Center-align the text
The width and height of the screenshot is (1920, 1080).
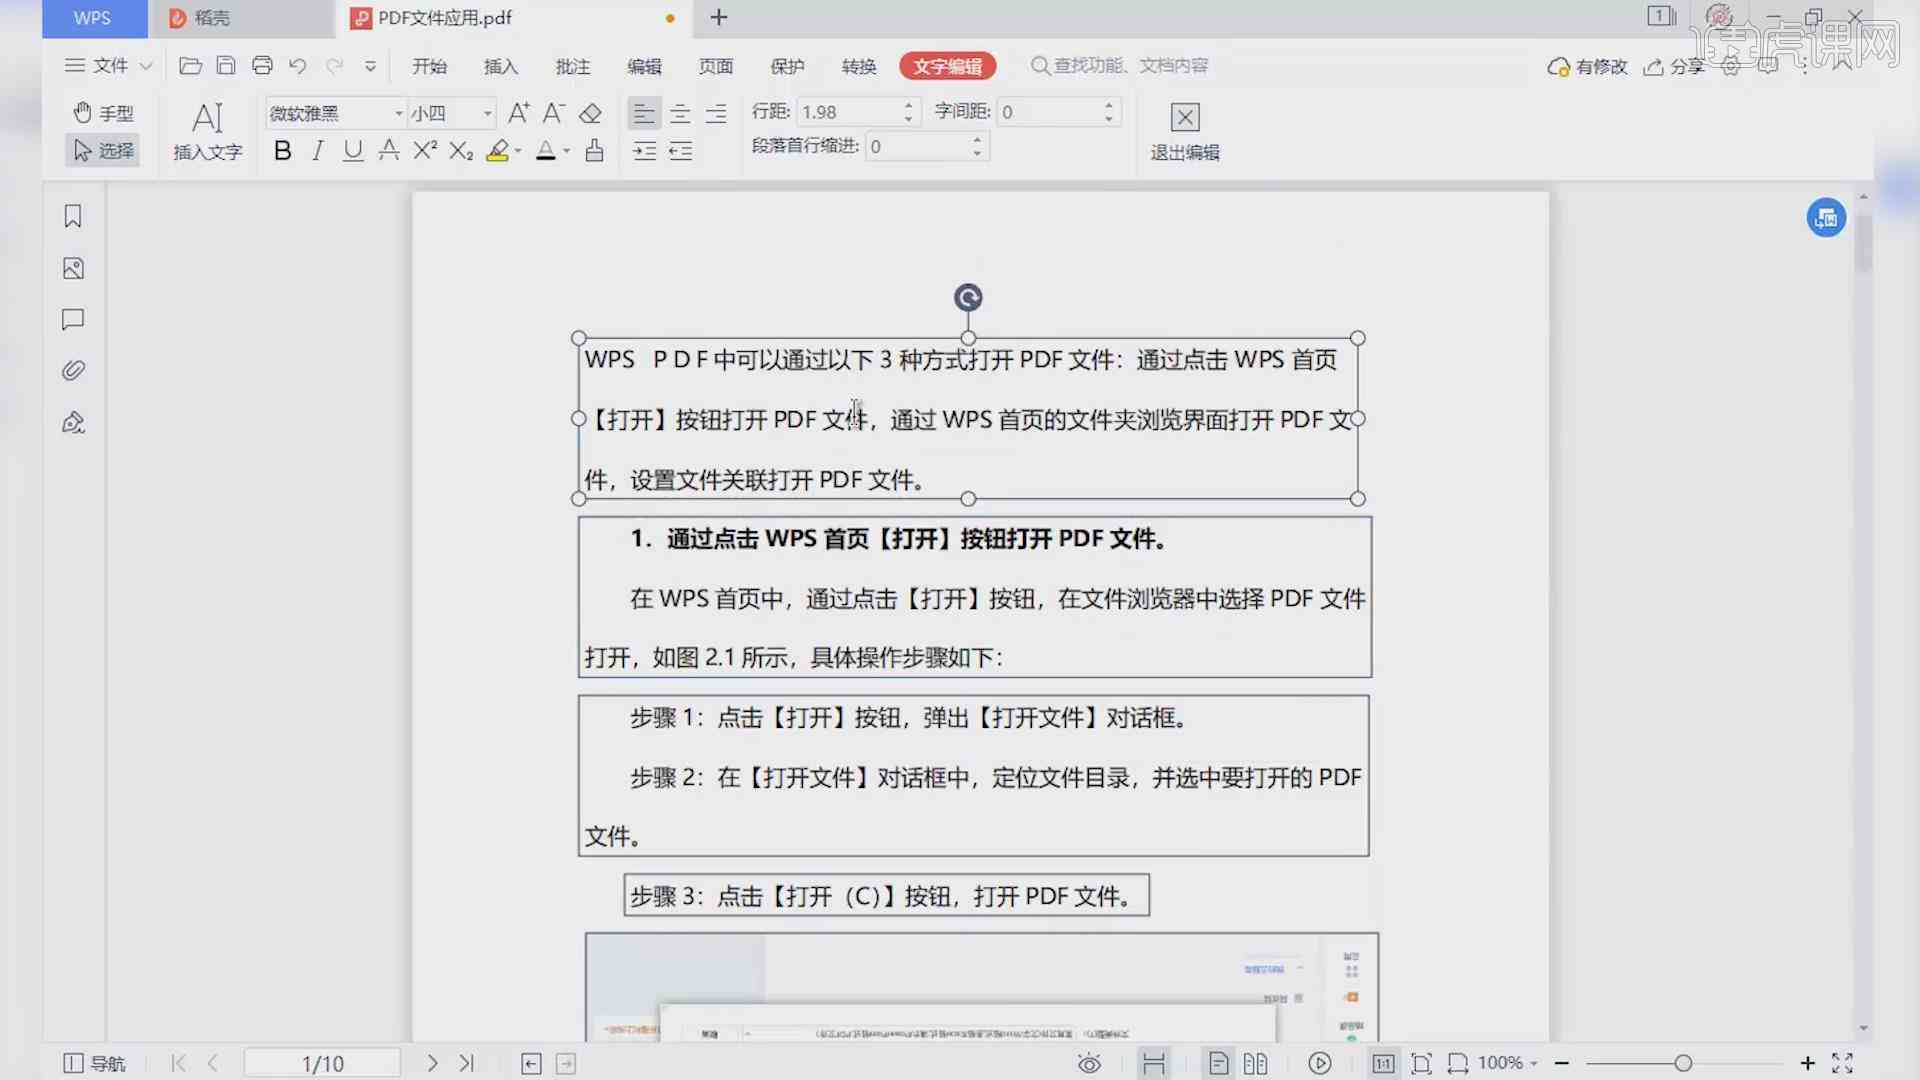click(x=680, y=113)
